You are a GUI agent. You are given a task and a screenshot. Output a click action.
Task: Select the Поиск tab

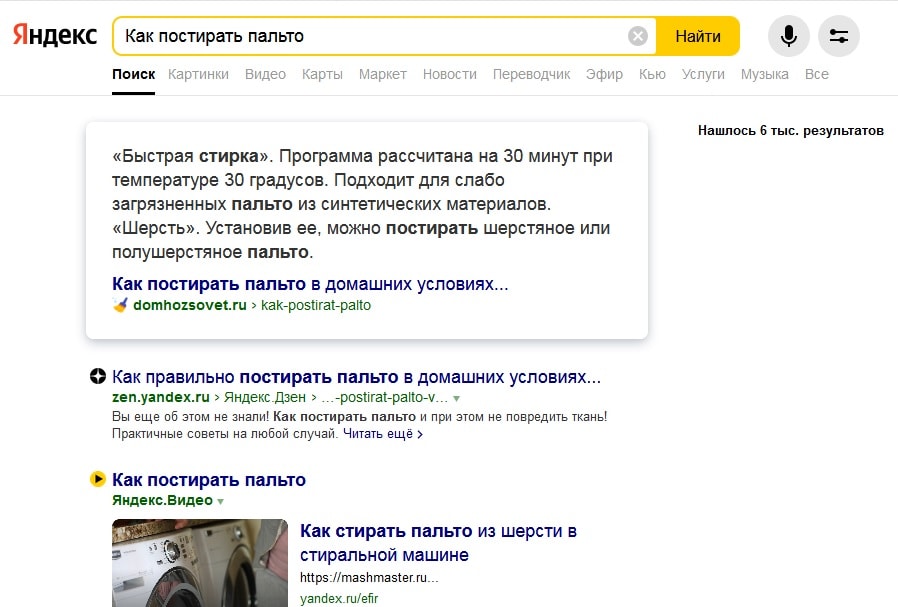click(x=133, y=74)
